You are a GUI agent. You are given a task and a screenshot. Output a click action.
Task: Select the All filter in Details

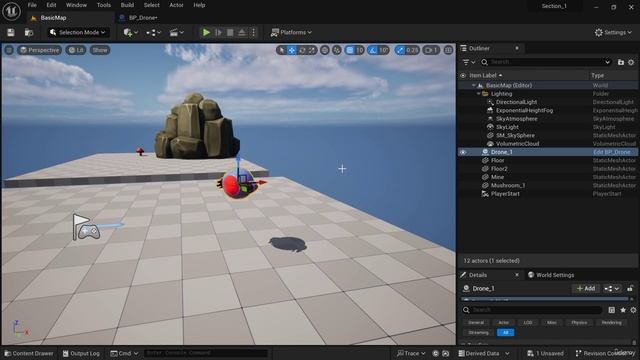click(x=505, y=333)
